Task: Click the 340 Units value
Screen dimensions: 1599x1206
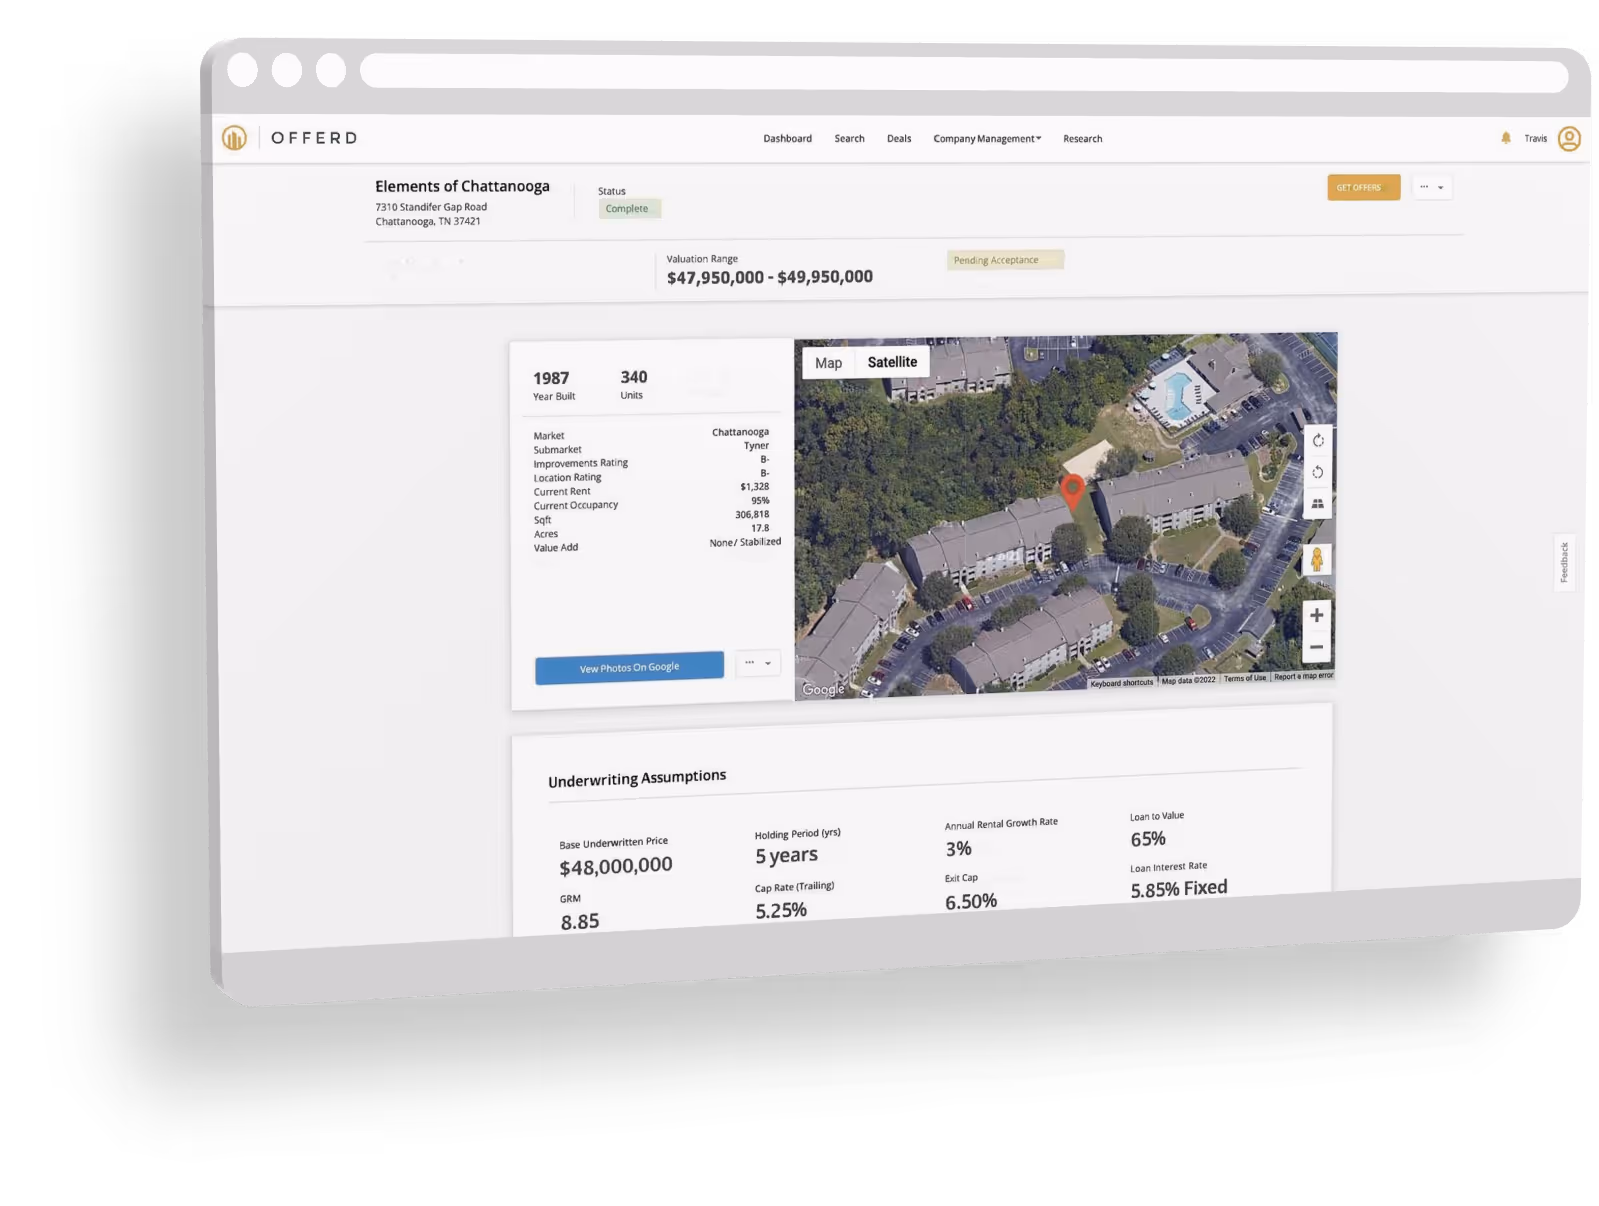Action: tap(634, 377)
